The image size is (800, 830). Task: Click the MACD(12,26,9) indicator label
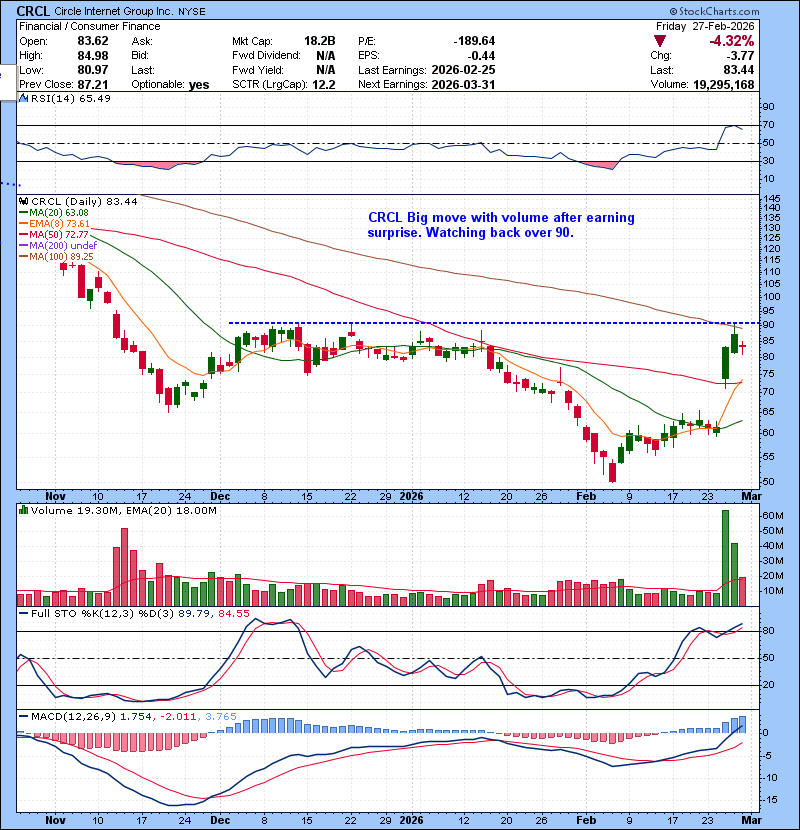point(73,717)
